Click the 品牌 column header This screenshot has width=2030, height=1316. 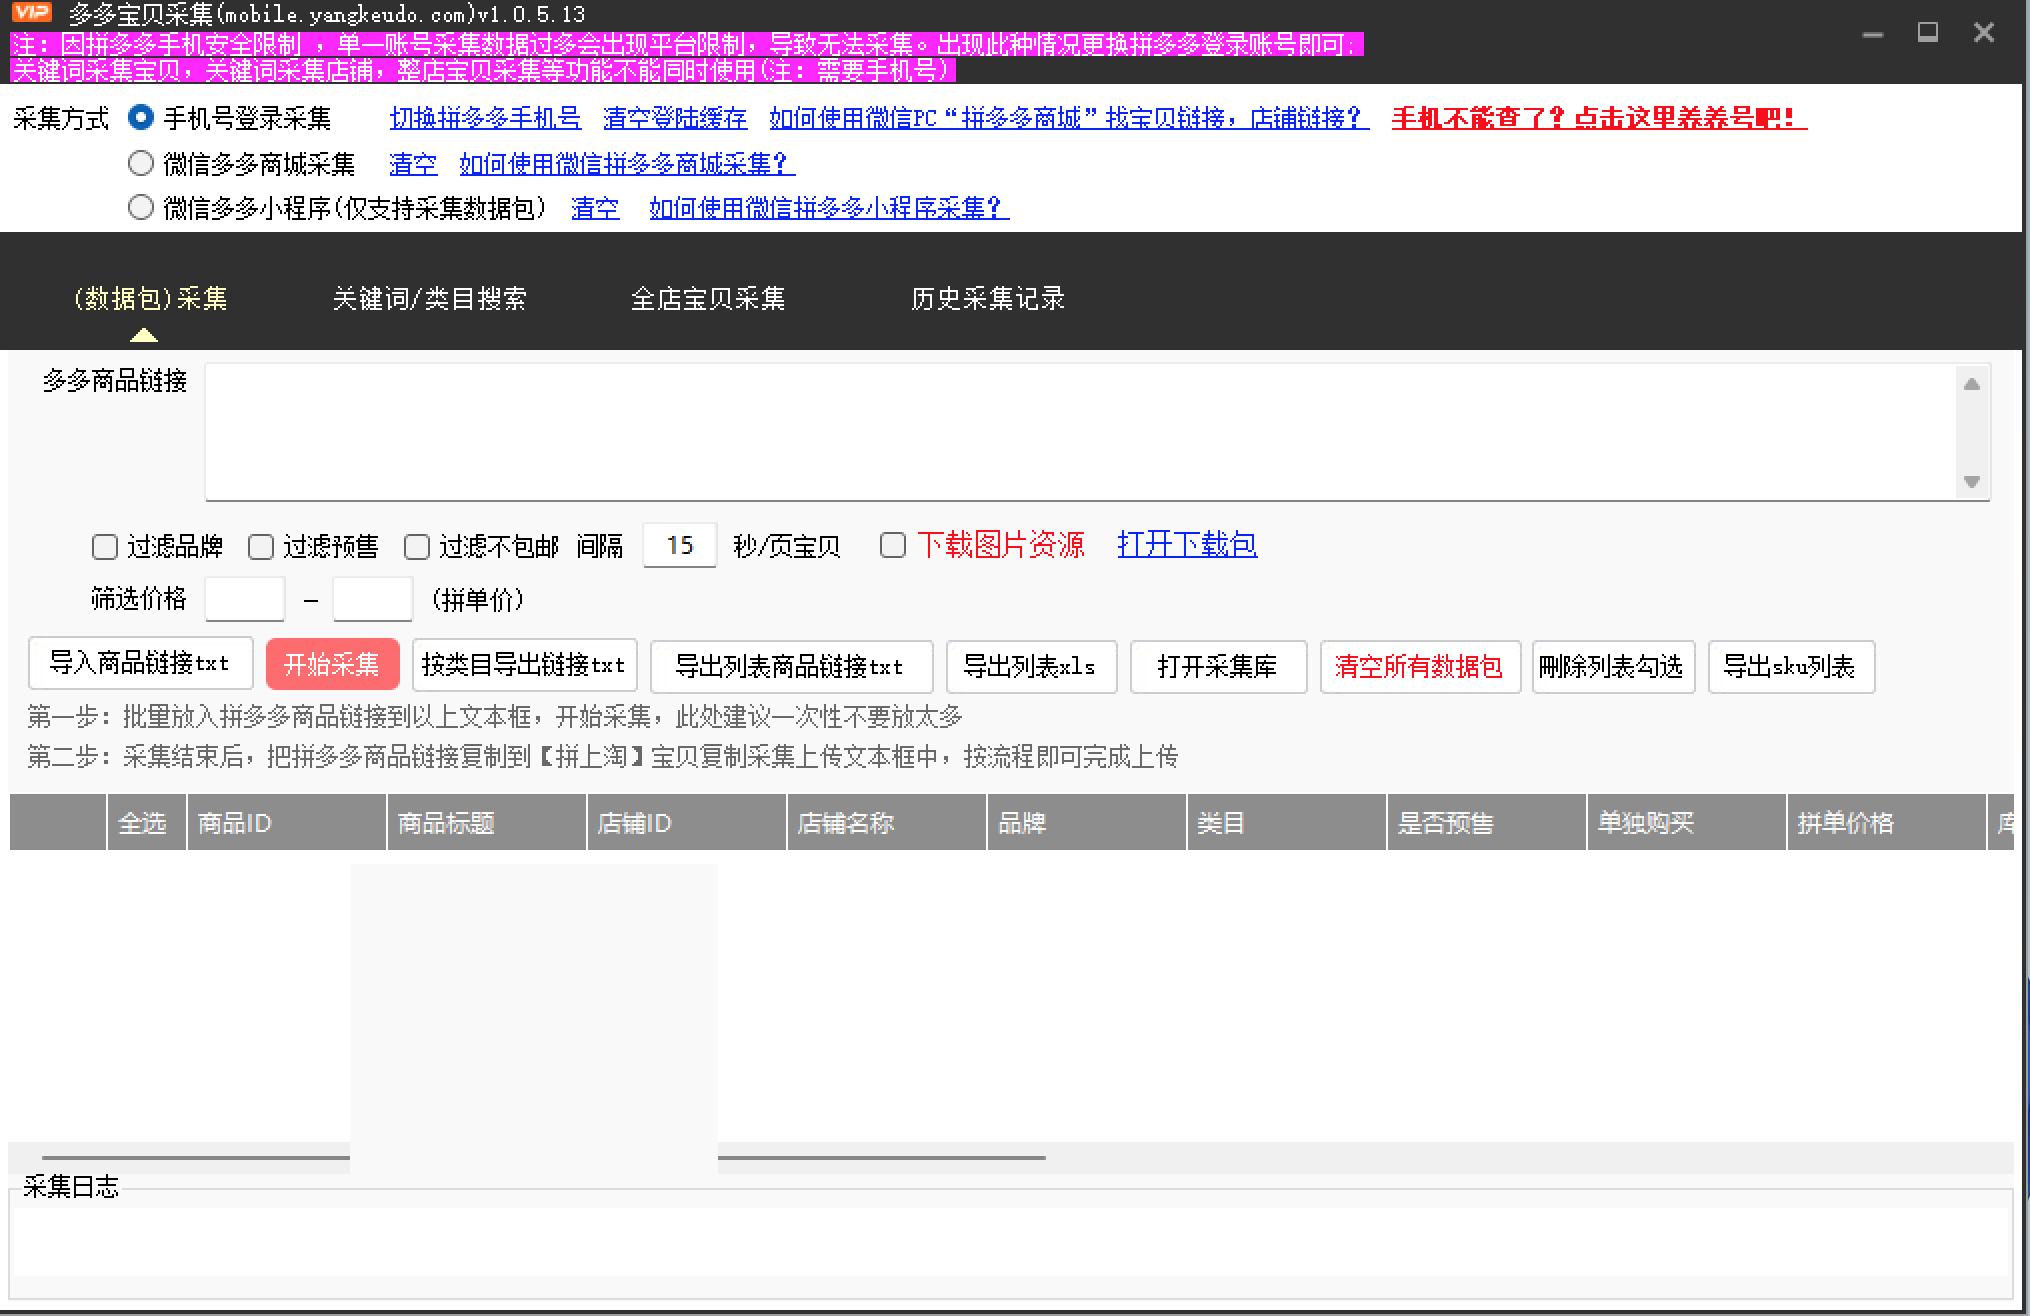1086,823
